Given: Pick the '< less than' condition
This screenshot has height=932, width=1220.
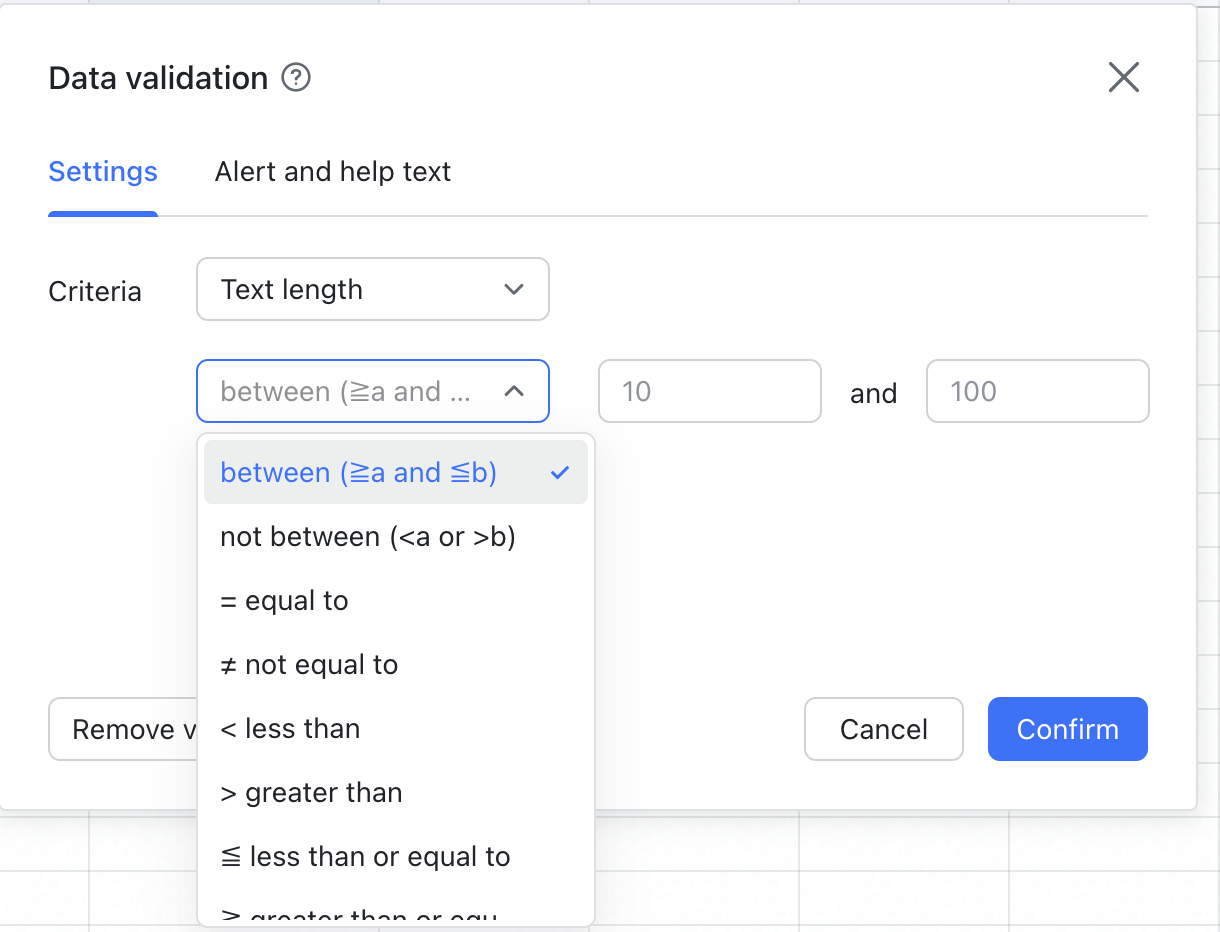Looking at the screenshot, I should (x=290, y=728).
